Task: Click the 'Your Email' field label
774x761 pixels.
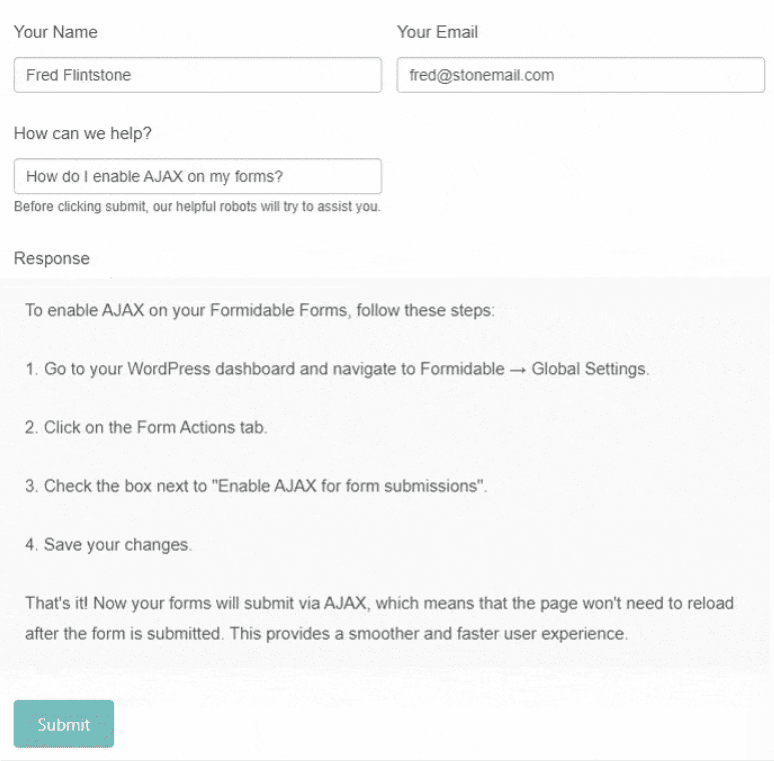Action: pyautogui.click(x=437, y=32)
